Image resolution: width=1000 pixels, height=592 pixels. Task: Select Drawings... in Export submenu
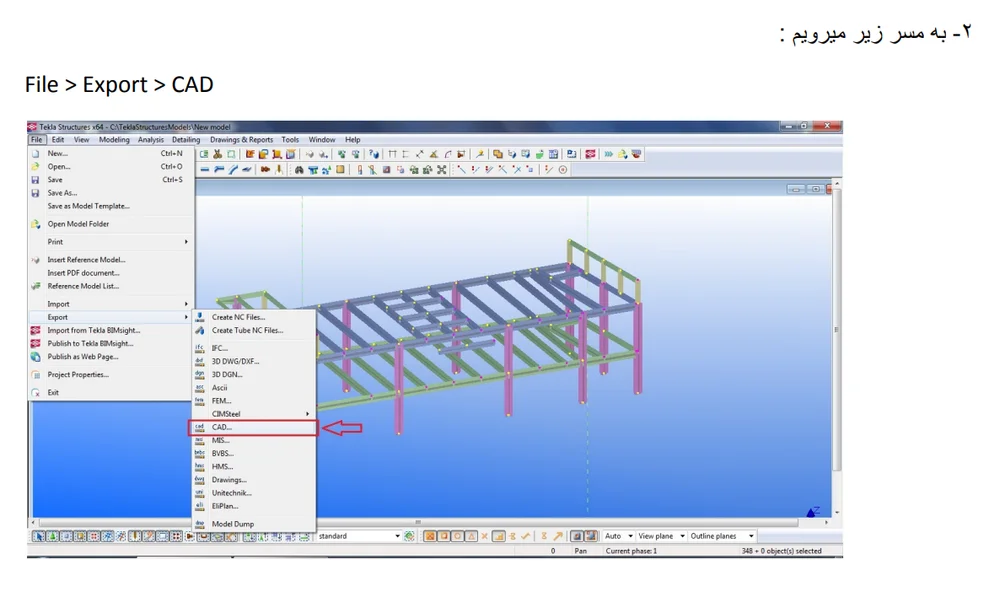[253, 480]
